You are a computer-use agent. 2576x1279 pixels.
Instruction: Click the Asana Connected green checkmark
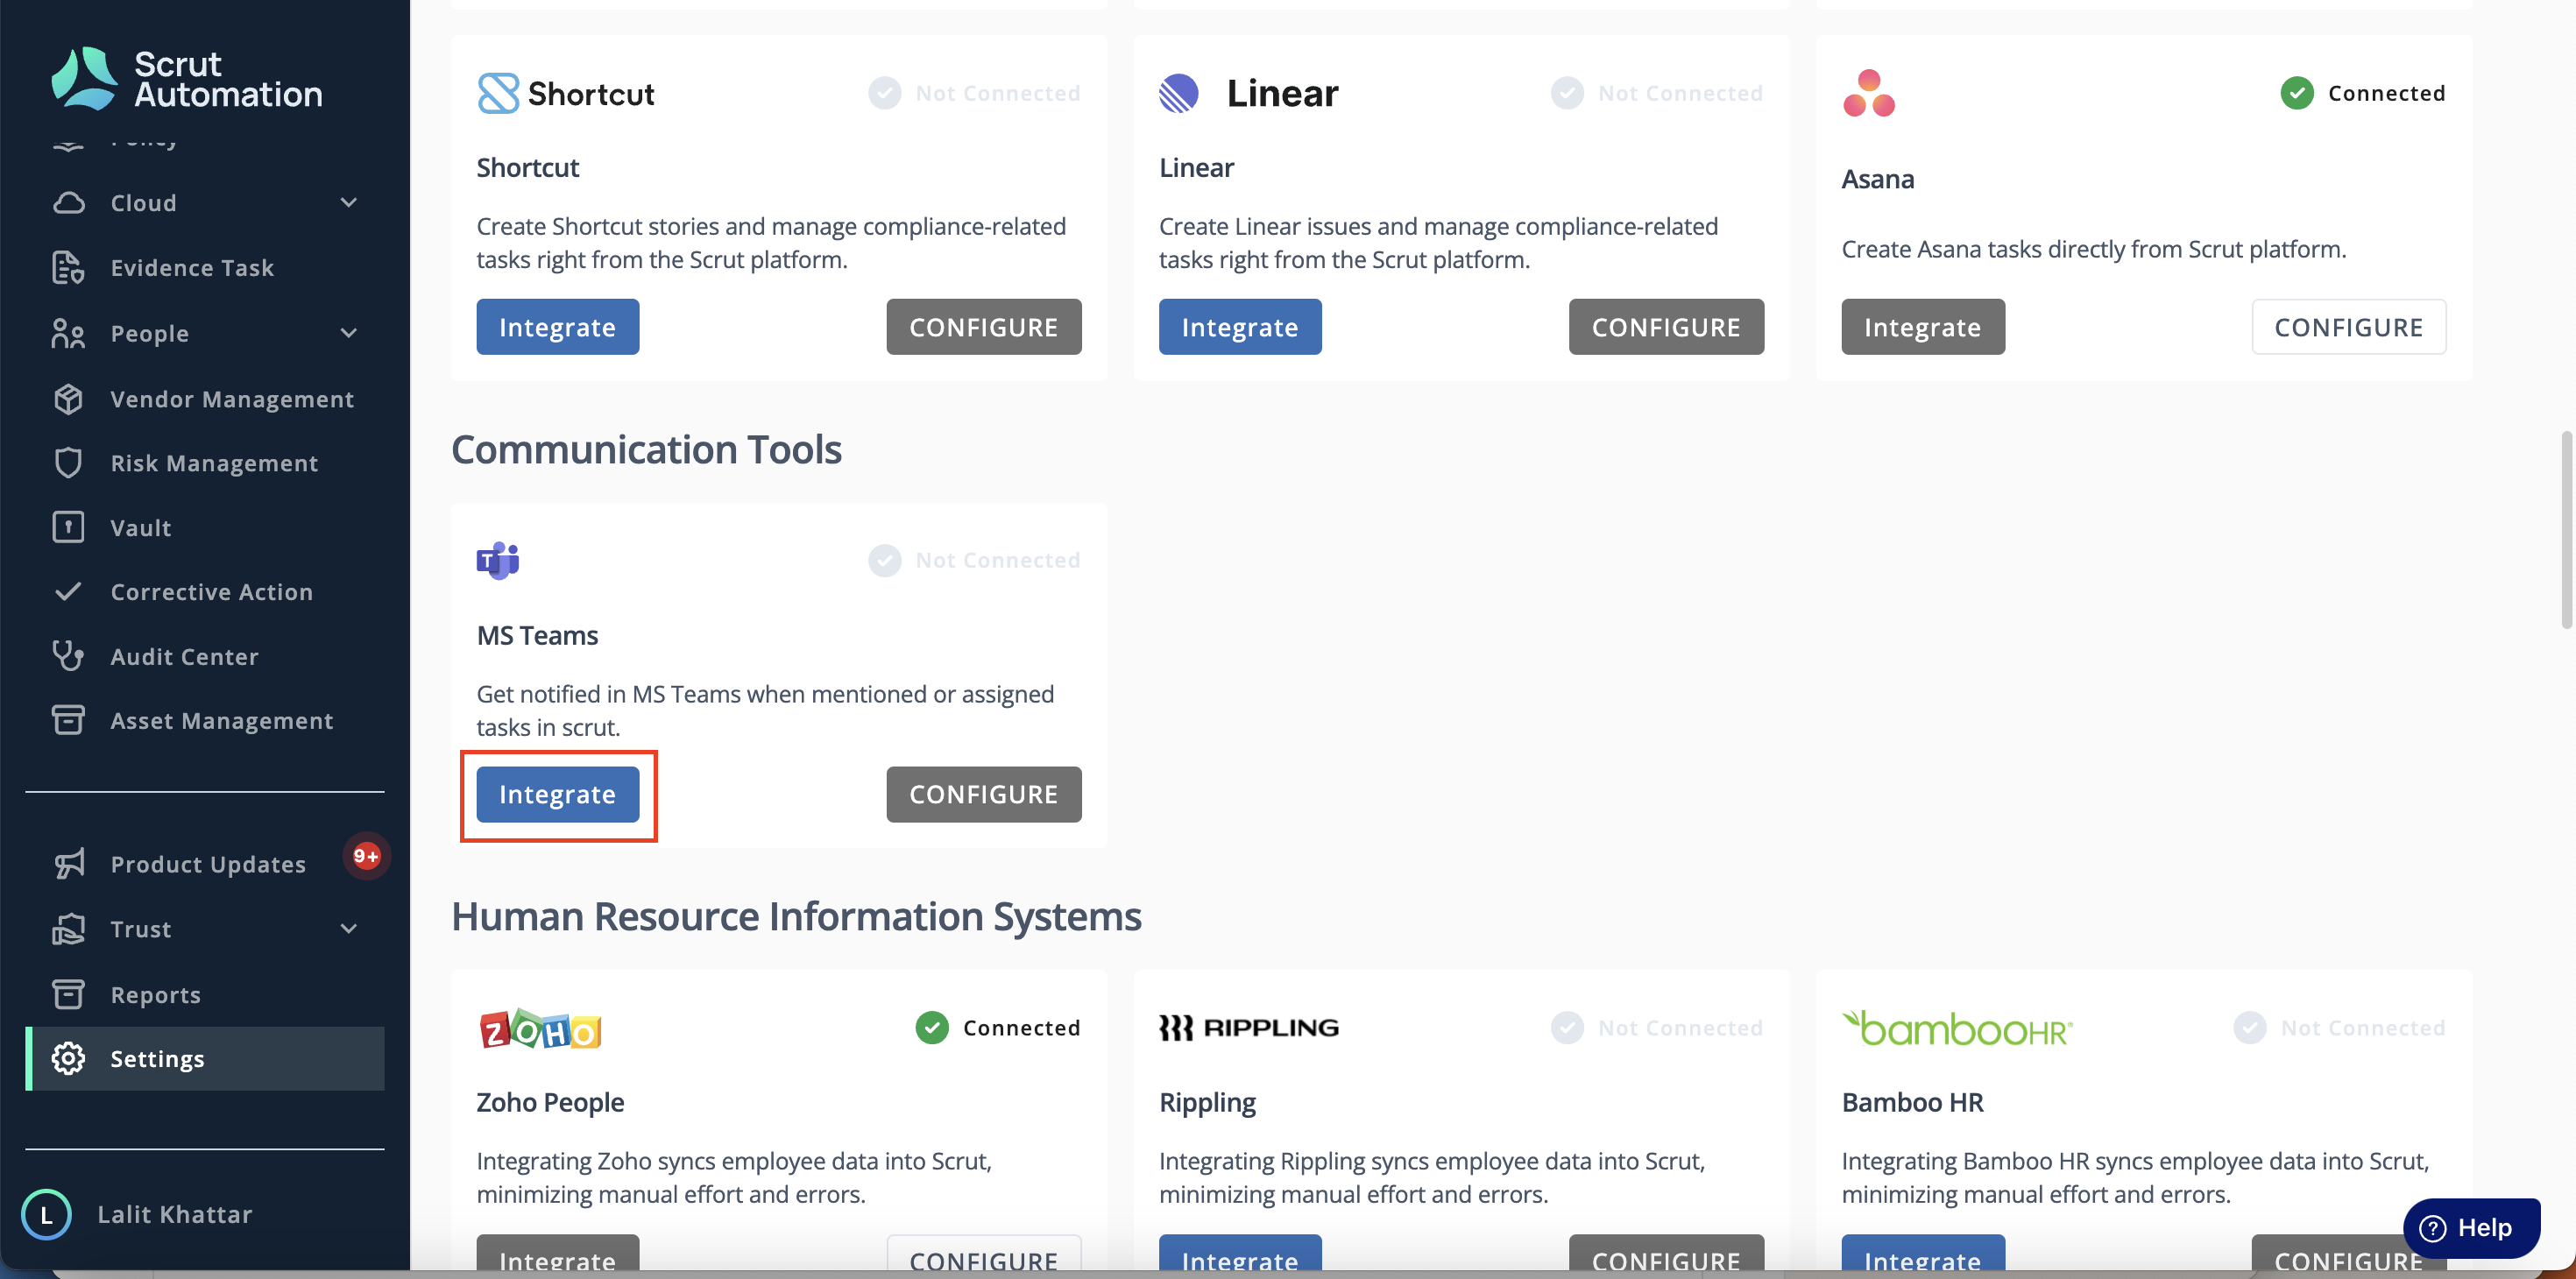pyautogui.click(x=2297, y=93)
